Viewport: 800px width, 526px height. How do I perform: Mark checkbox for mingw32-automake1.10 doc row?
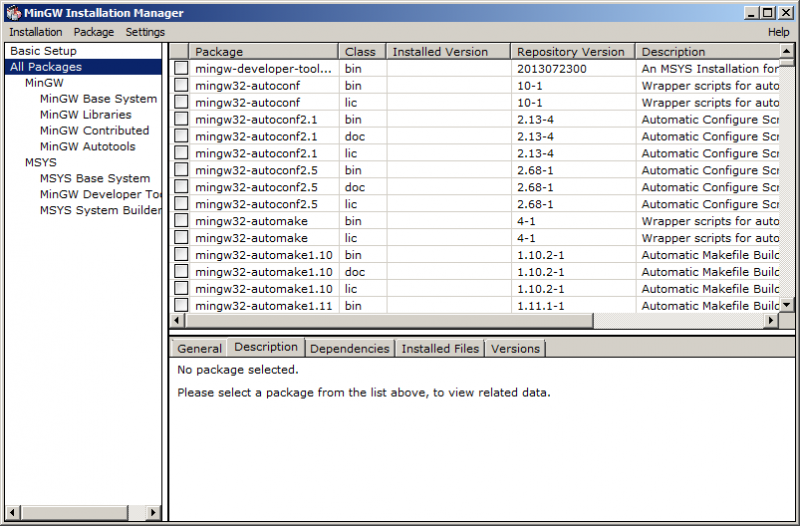(181, 271)
